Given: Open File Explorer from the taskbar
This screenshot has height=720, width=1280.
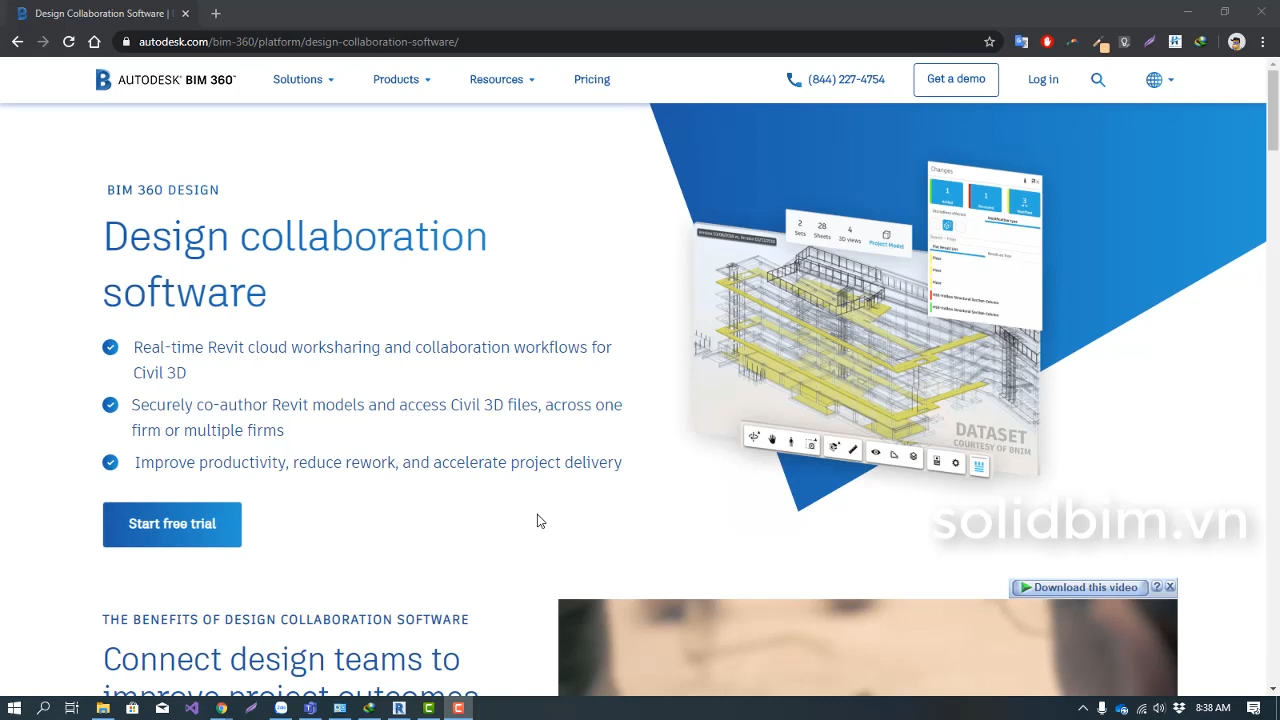Looking at the screenshot, I should (x=103, y=708).
